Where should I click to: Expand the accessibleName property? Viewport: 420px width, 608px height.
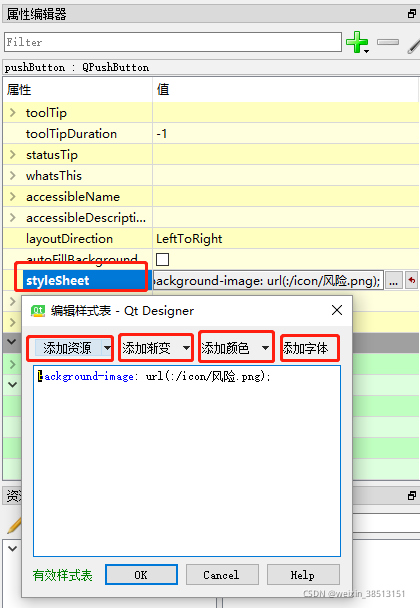13,196
